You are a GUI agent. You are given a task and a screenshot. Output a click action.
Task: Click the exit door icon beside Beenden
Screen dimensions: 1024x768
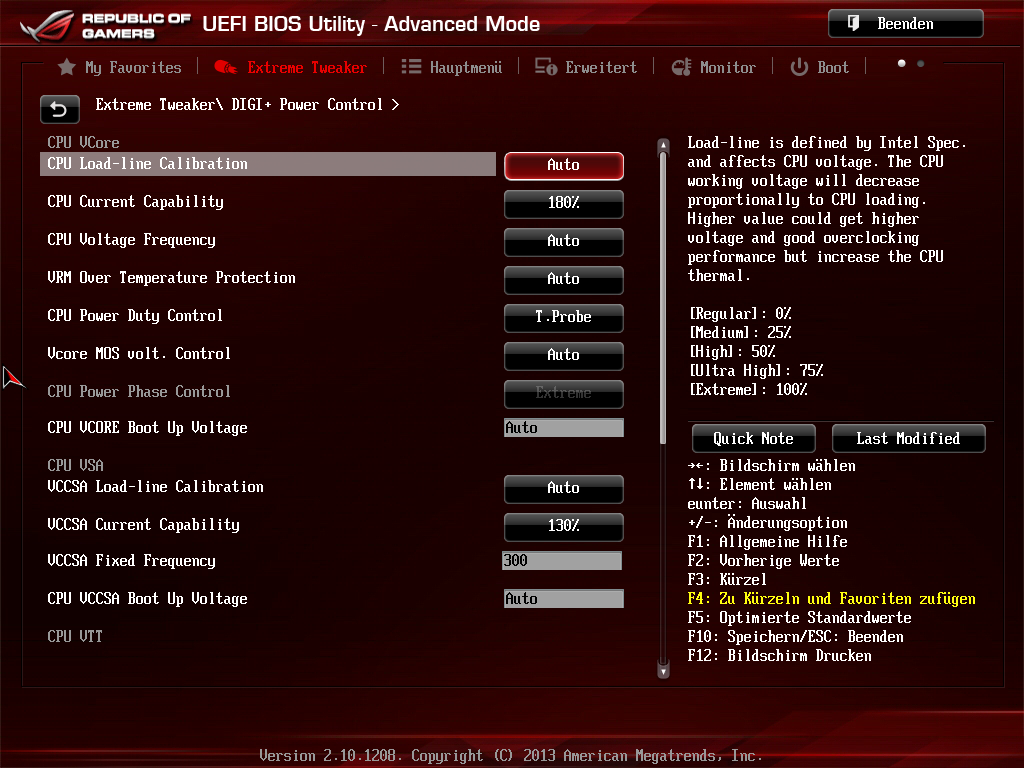pyautogui.click(x=853, y=24)
